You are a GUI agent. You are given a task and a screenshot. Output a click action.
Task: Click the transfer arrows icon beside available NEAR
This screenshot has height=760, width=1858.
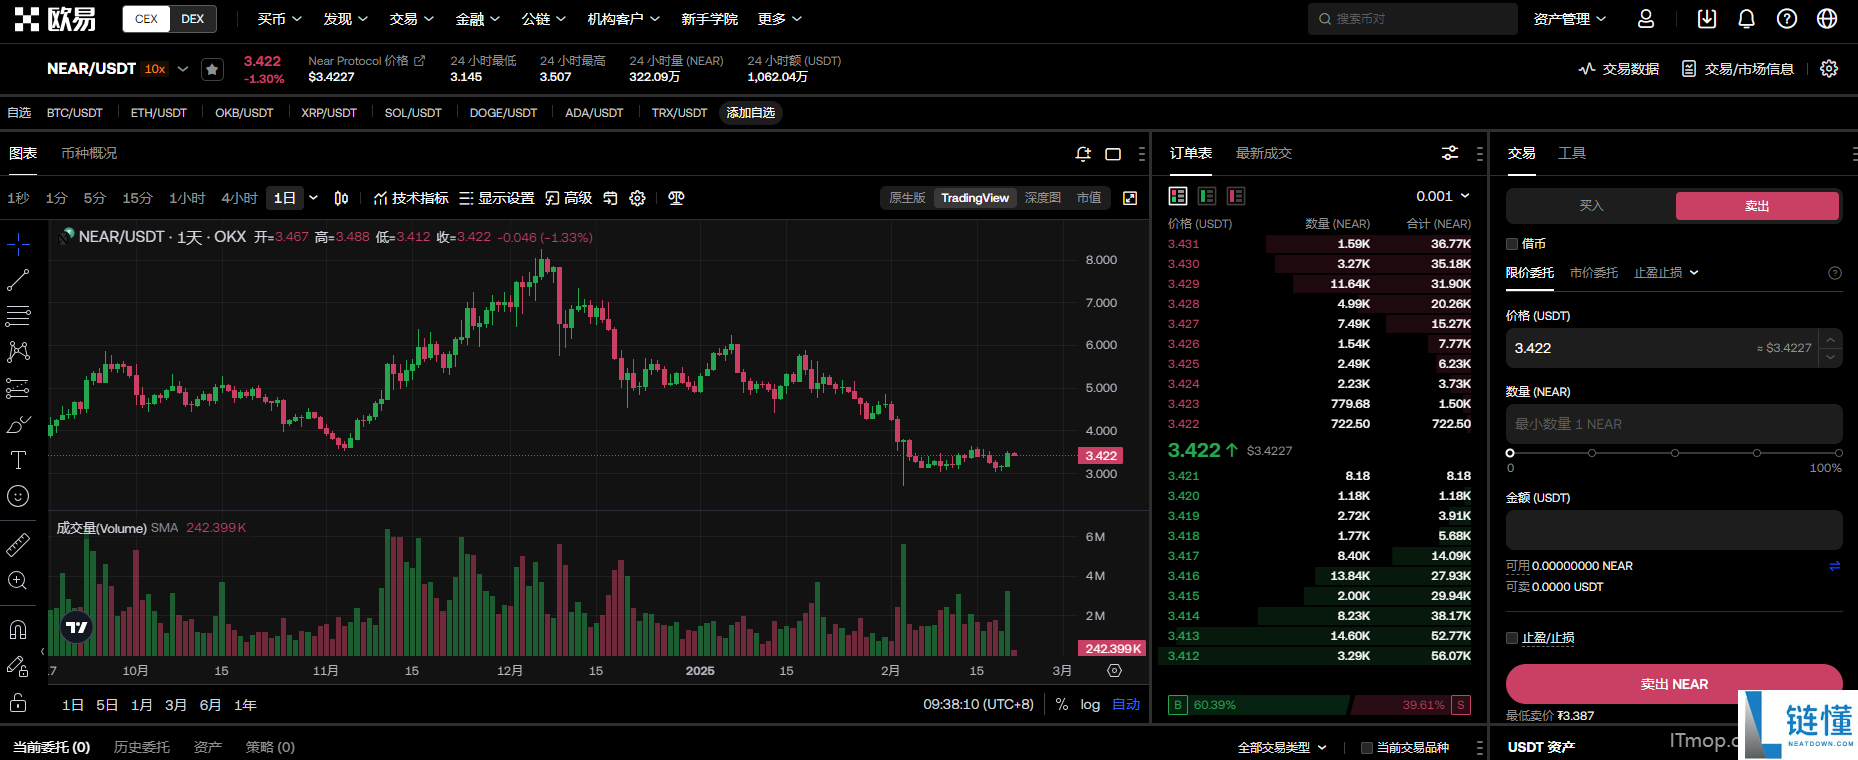[1835, 566]
